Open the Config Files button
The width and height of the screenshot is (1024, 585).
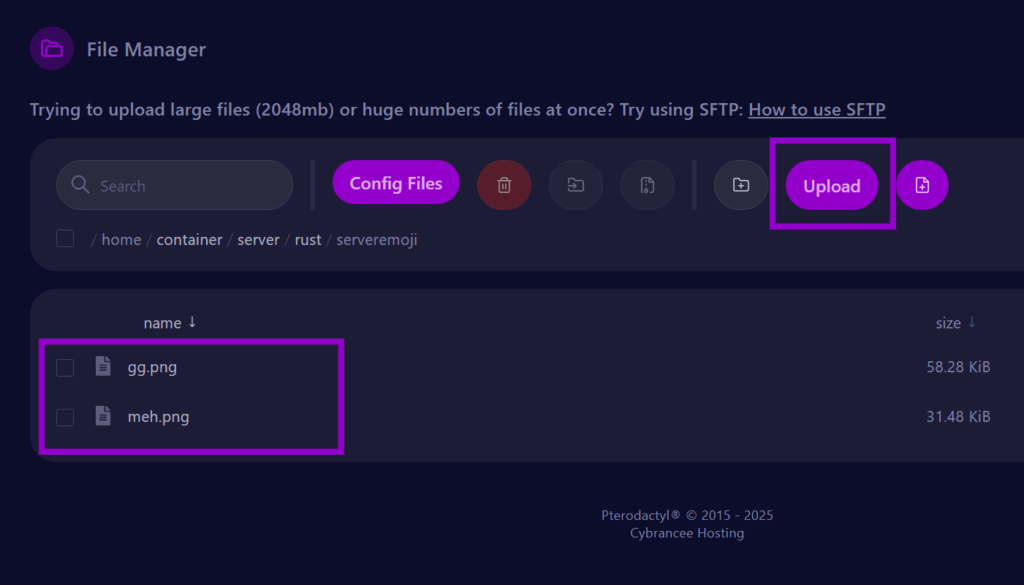(395, 183)
